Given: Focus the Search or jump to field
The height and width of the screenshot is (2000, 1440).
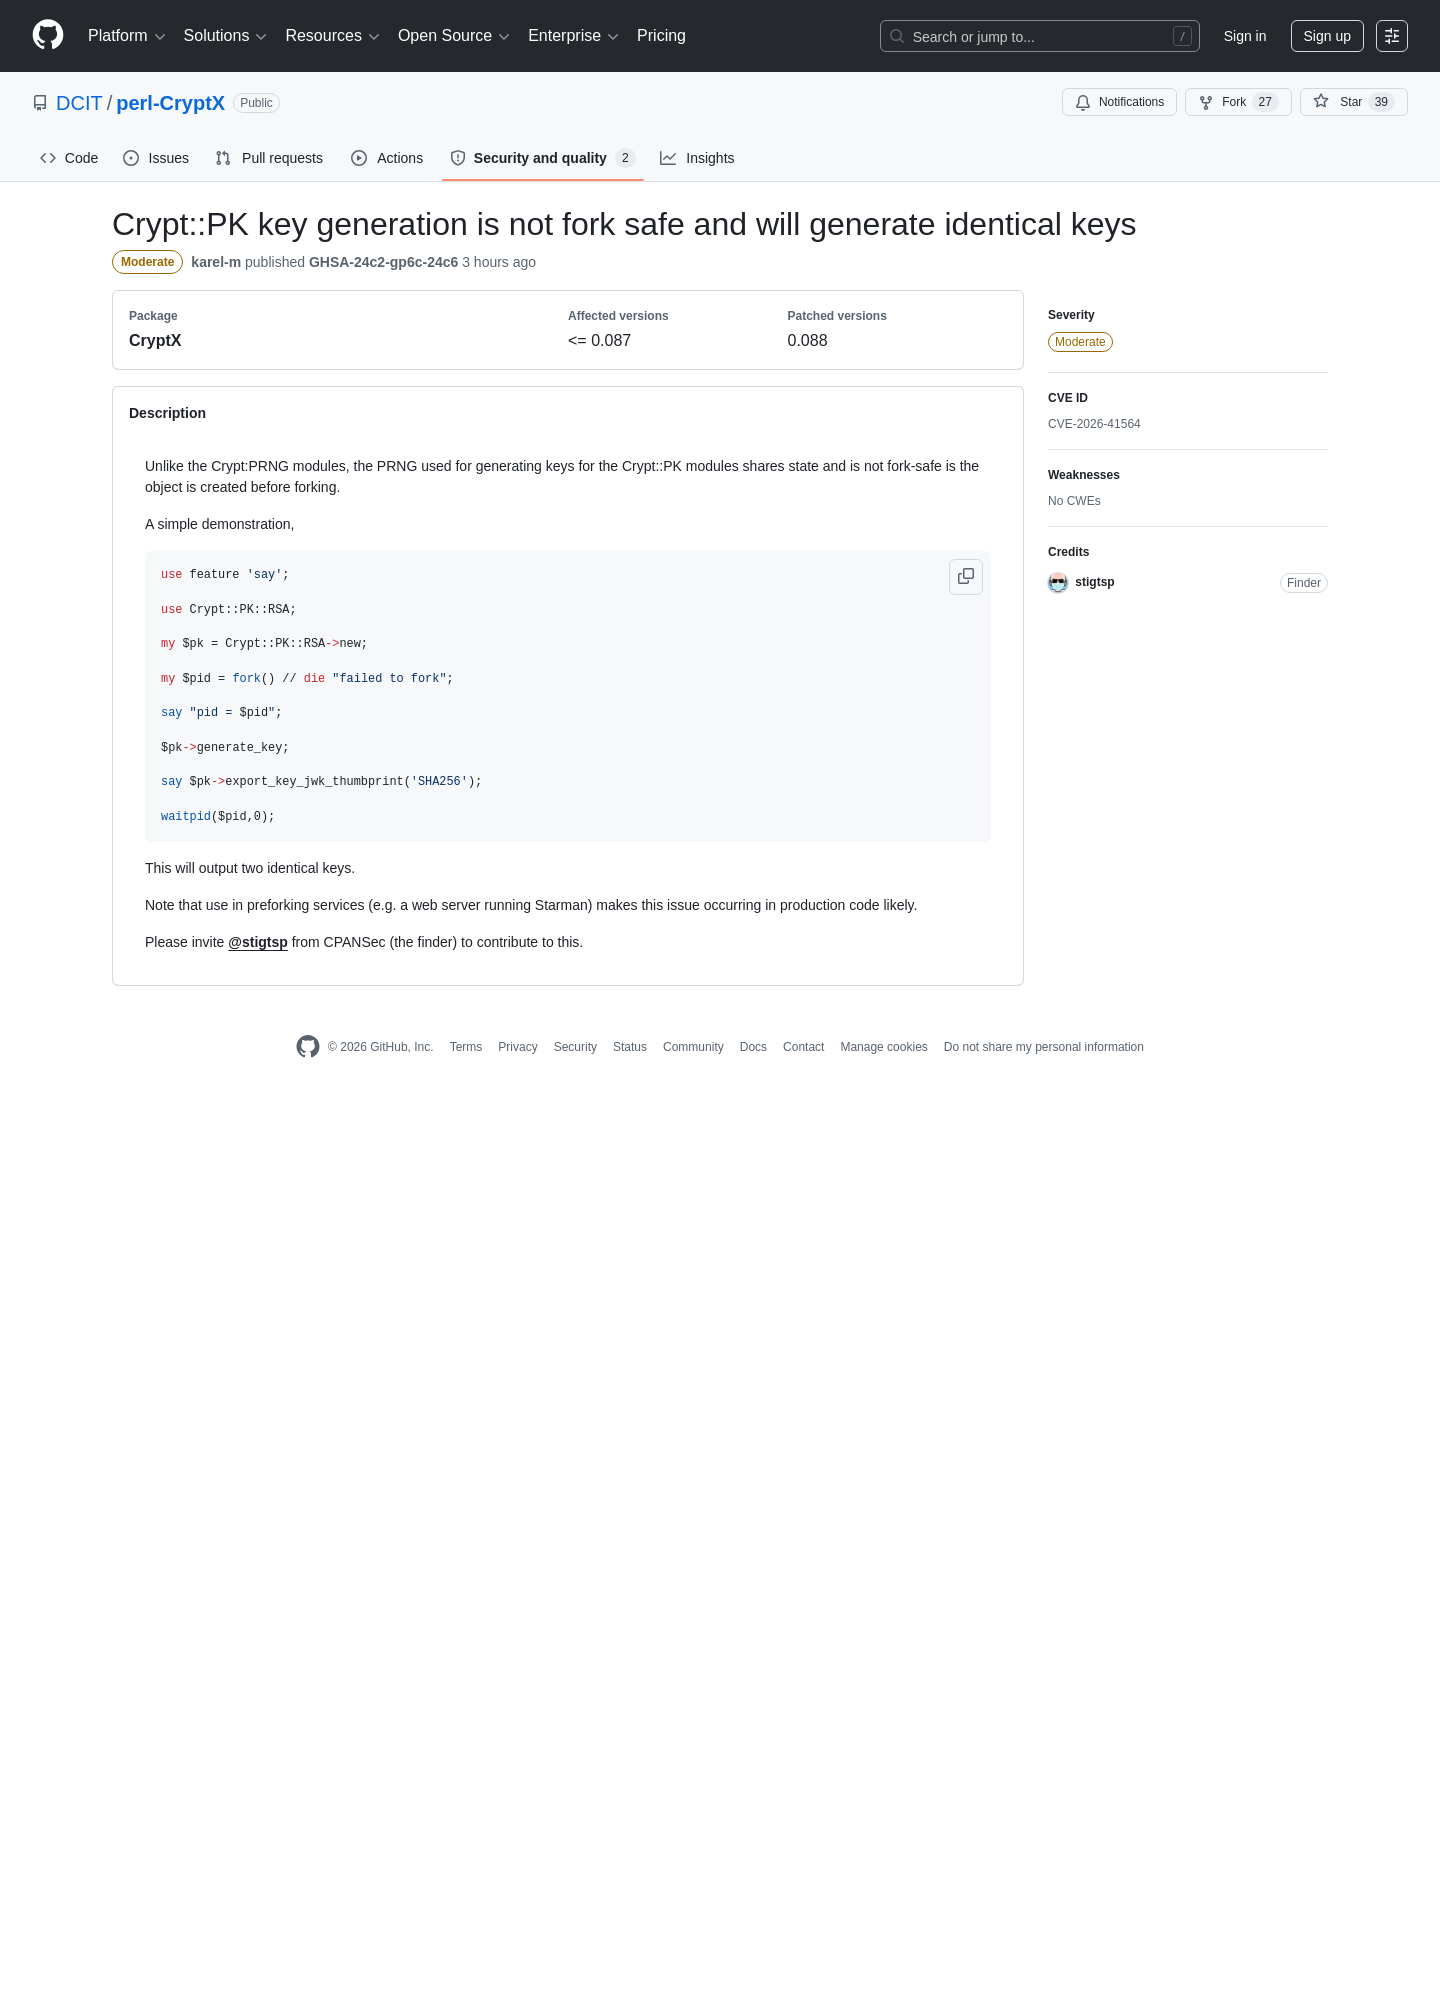Looking at the screenshot, I should pos(1040,36).
